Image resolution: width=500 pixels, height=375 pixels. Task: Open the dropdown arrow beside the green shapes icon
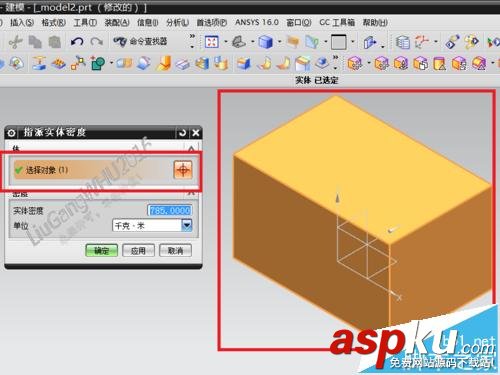pos(111,62)
